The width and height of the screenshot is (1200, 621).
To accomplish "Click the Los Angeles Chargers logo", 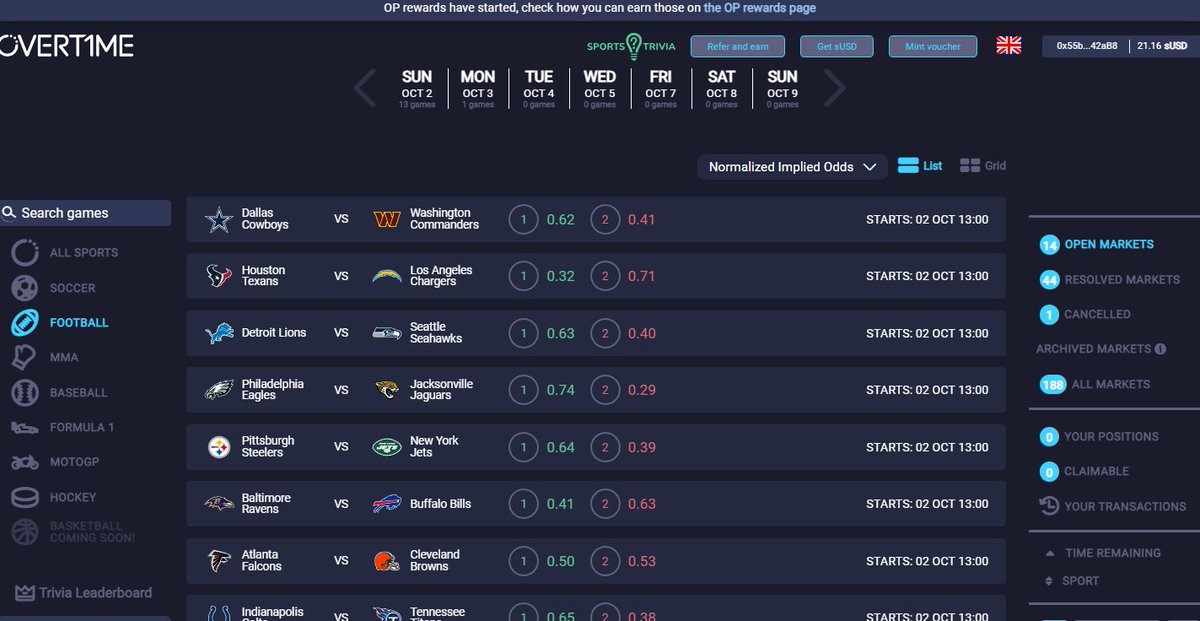I will pos(386,276).
